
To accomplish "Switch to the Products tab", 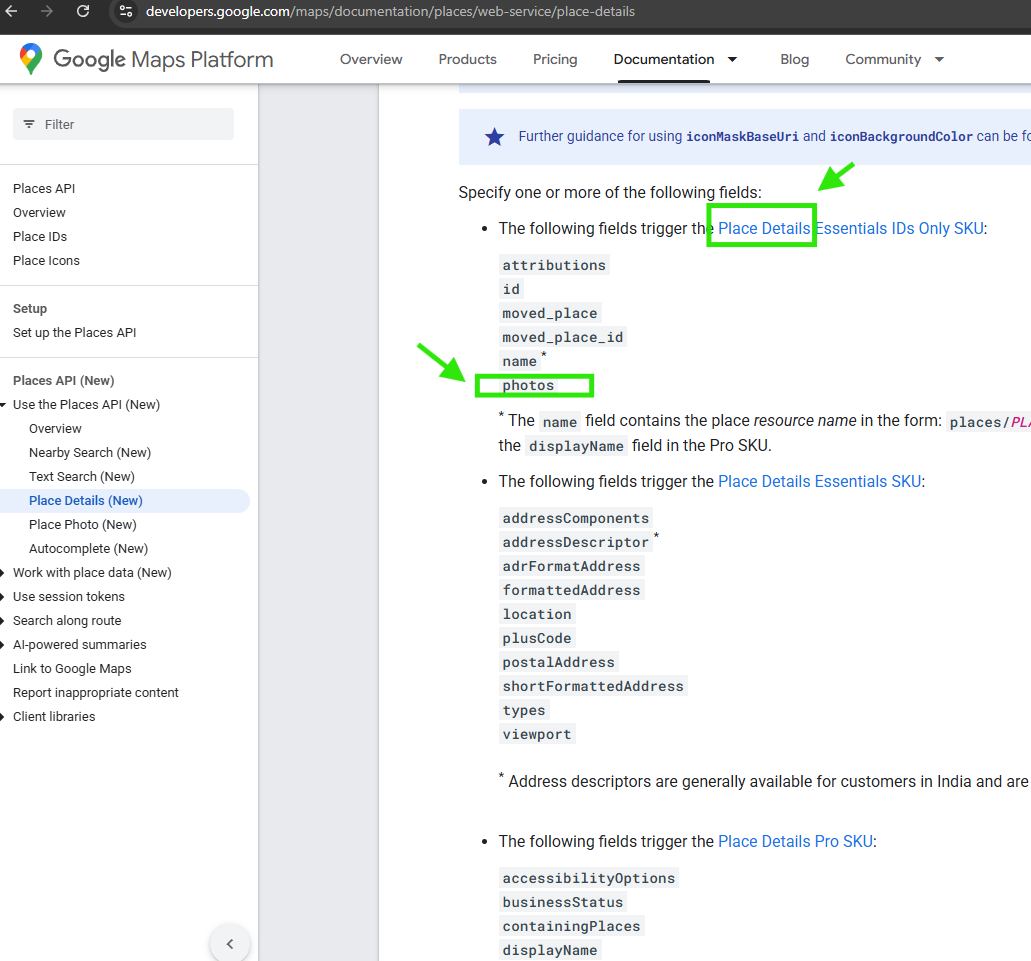I will coord(467,60).
